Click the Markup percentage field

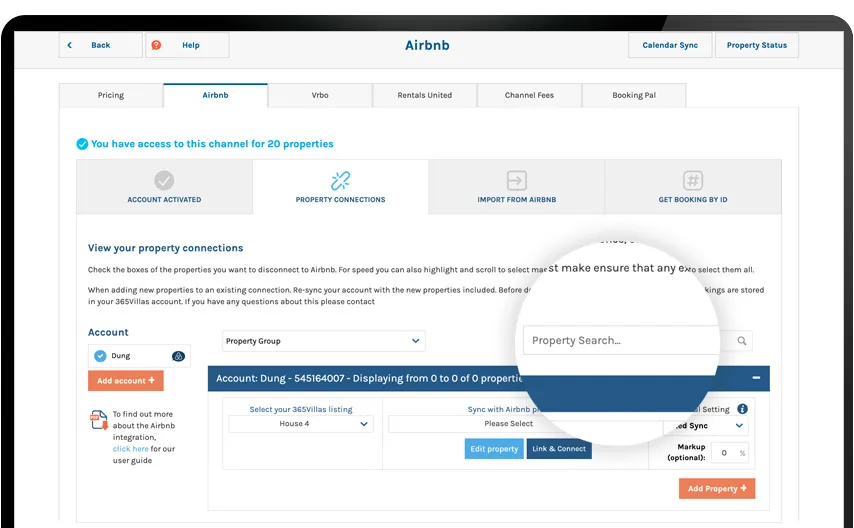click(x=729, y=453)
